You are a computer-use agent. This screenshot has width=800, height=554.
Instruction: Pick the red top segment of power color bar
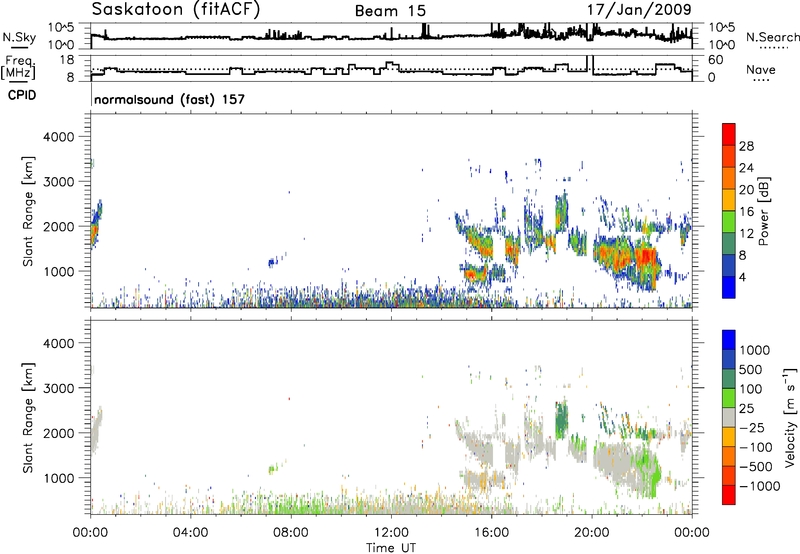(x=729, y=134)
